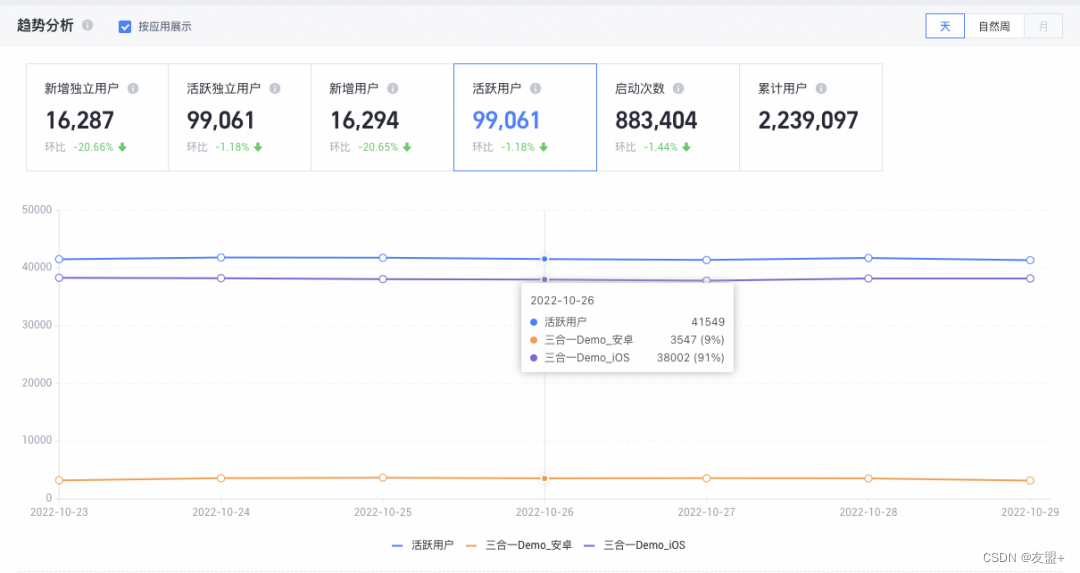Select the 天 view tab
The width and height of the screenshot is (1080, 573).
coord(945,26)
